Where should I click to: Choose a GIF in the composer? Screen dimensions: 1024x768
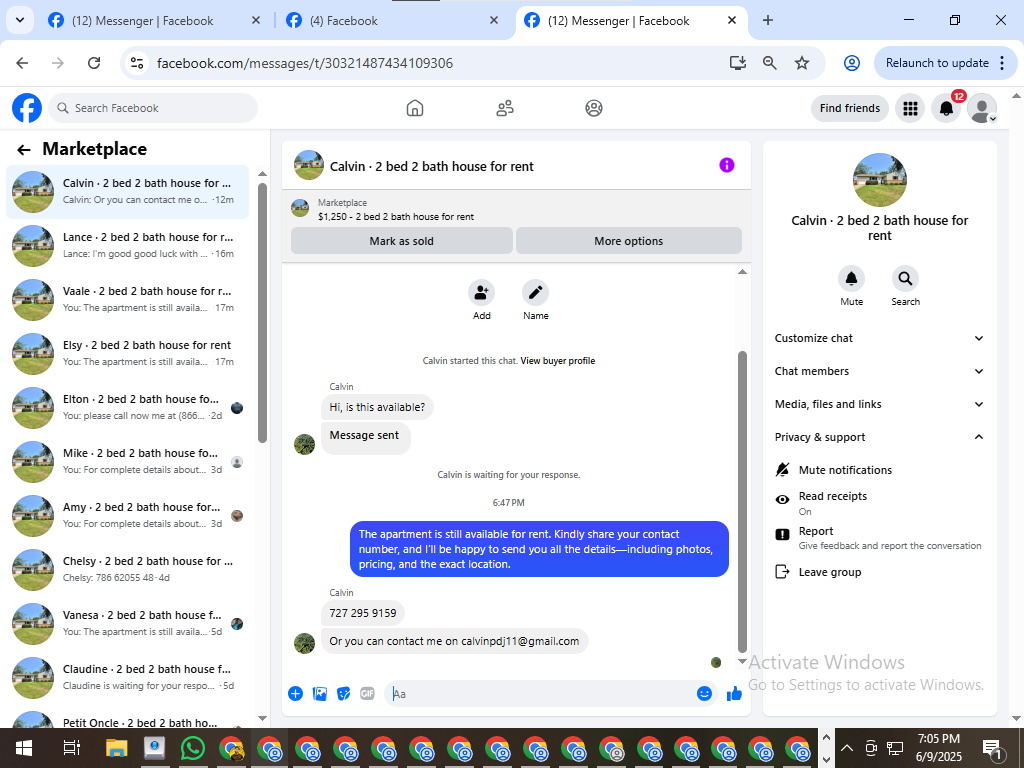tap(368, 694)
